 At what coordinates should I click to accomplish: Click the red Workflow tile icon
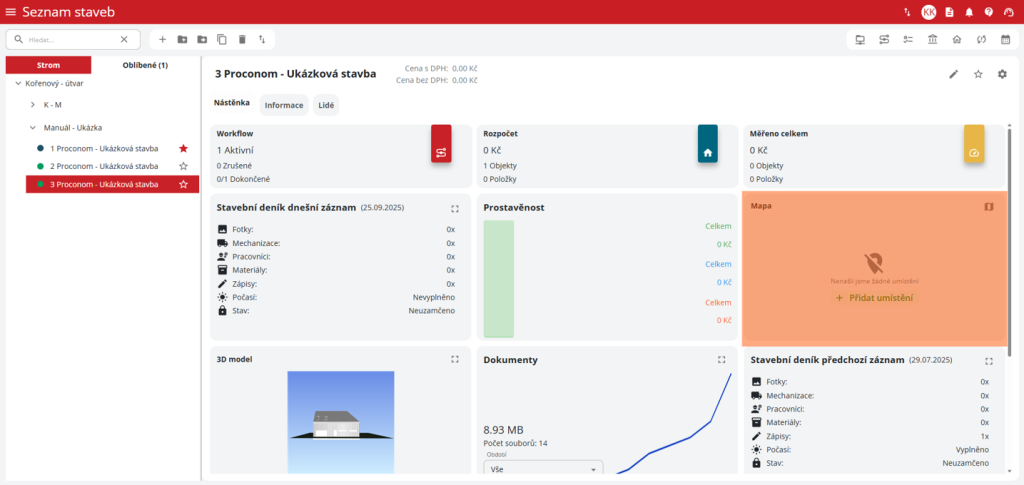(441, 152)
